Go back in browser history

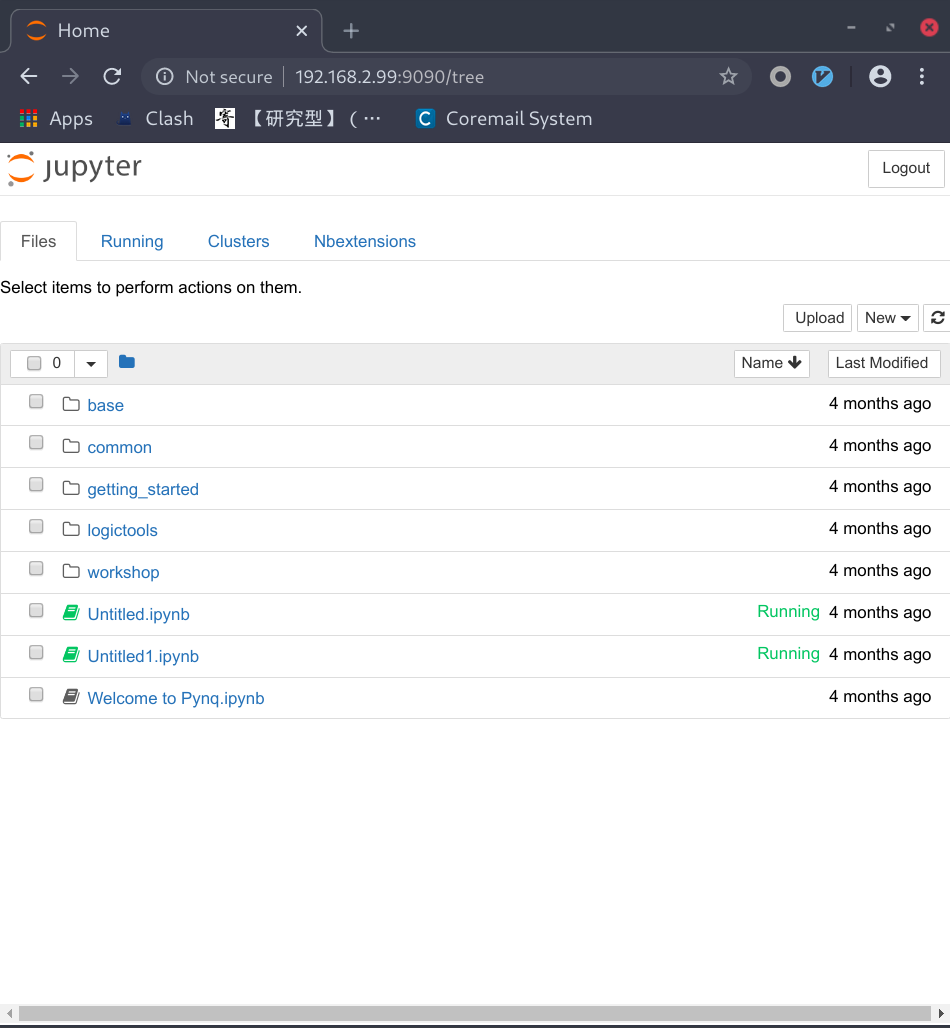coord(29,77)
